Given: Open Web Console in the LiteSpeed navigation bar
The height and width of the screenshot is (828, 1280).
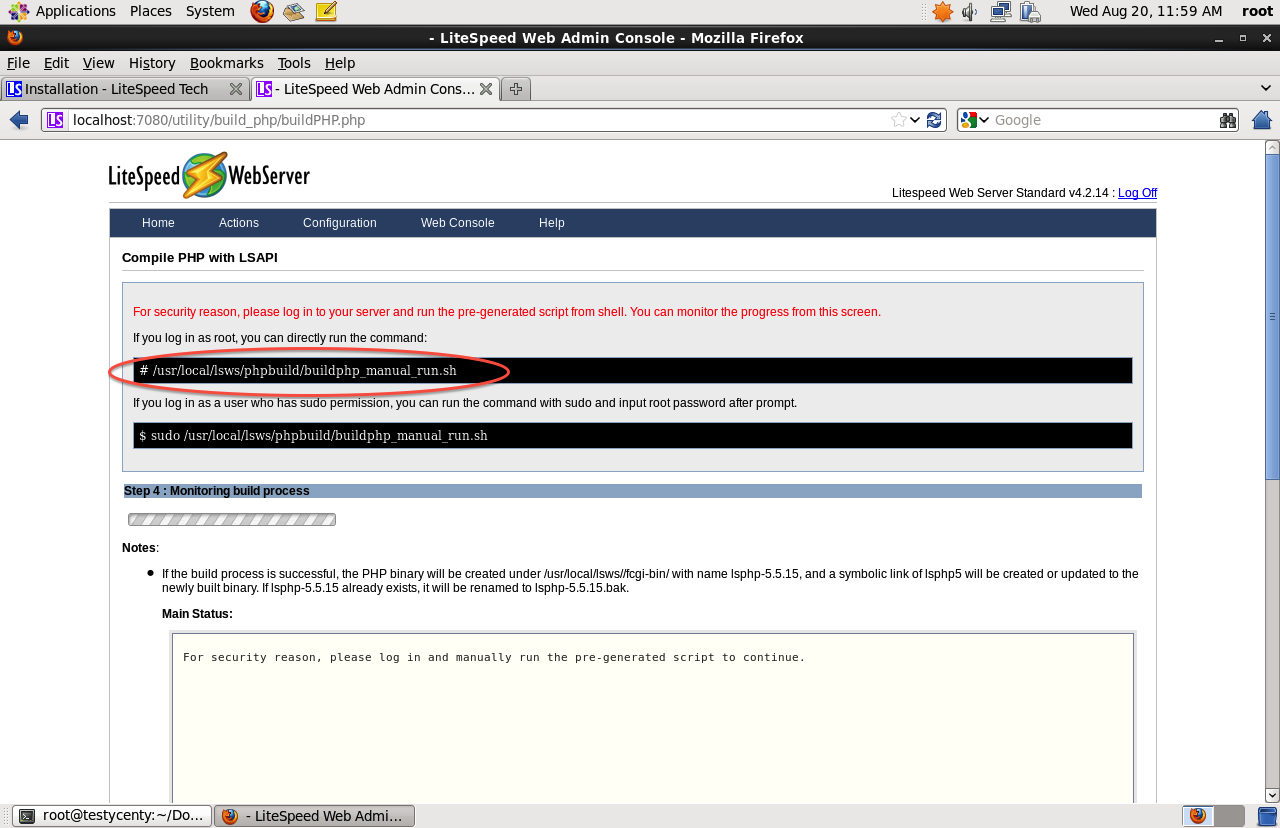Looking at the screenshot, I should point(457,223).
